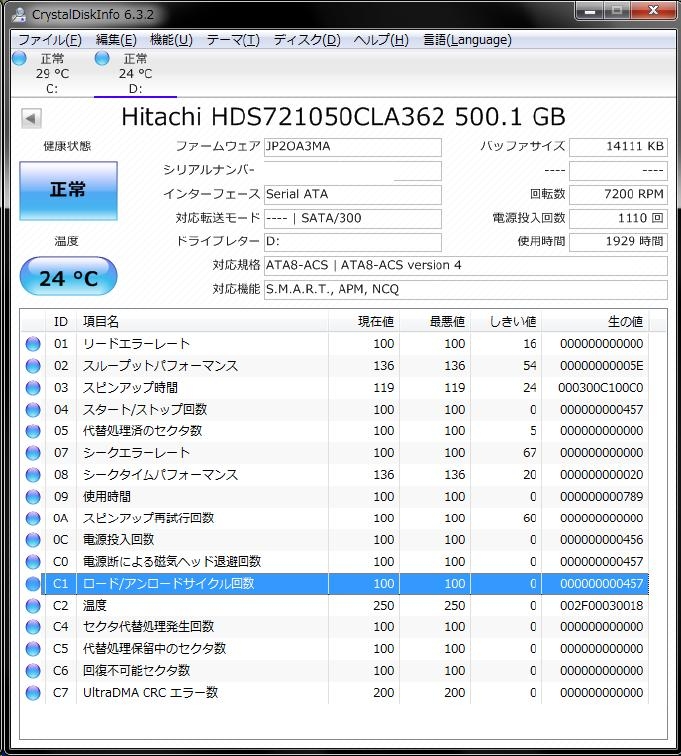Click the 7200 RPM rotation field
This screenshot has height=756, width=681.
[618, 194]
